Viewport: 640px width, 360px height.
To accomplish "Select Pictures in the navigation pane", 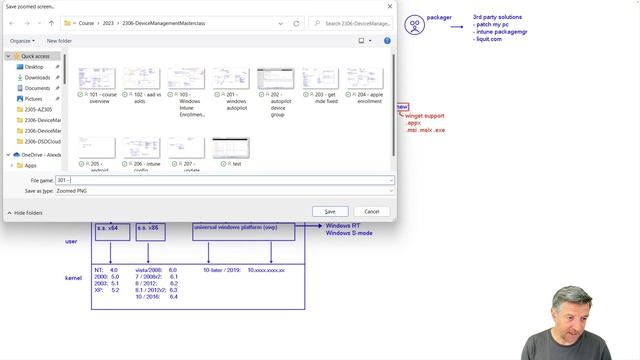I will pos(33,99).
